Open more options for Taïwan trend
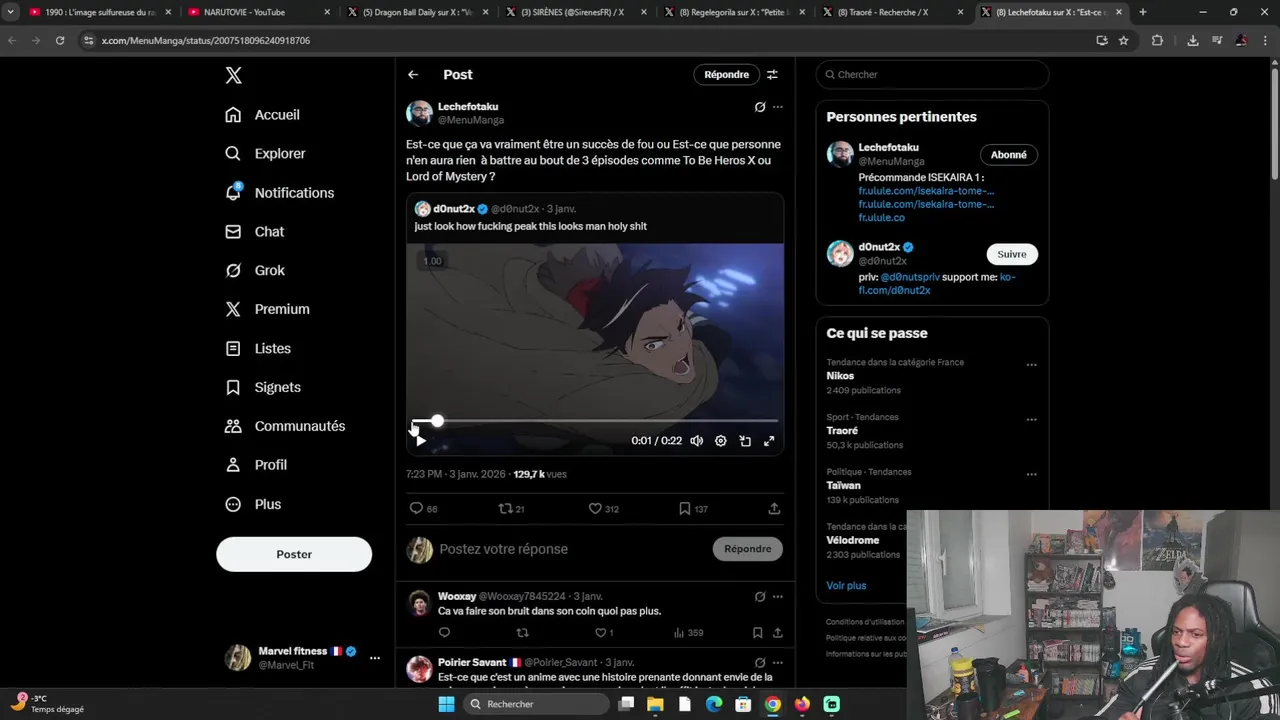1280x720 pixels. tap(1031, 474)
